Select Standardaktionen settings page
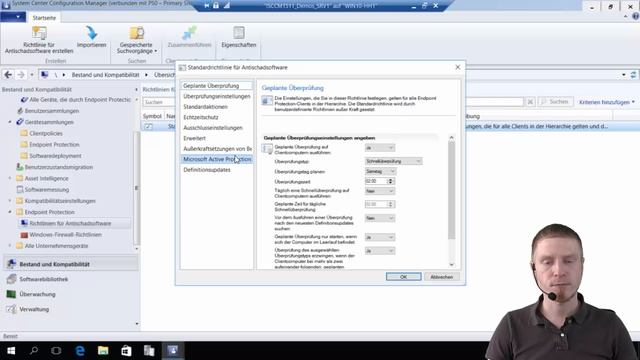 point(216,107)
